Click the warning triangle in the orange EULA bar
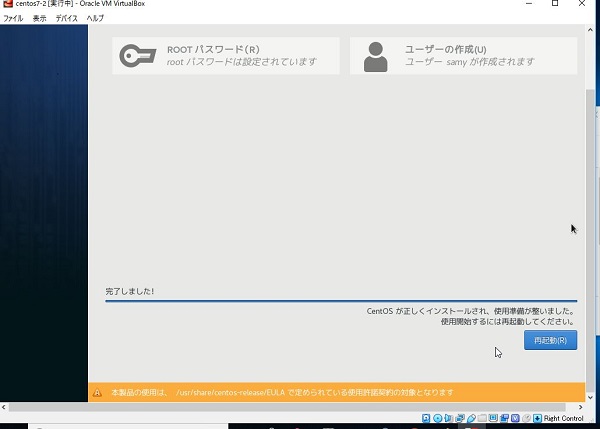Viewport: 600px width, 429px height. click(x=97, y=393)
